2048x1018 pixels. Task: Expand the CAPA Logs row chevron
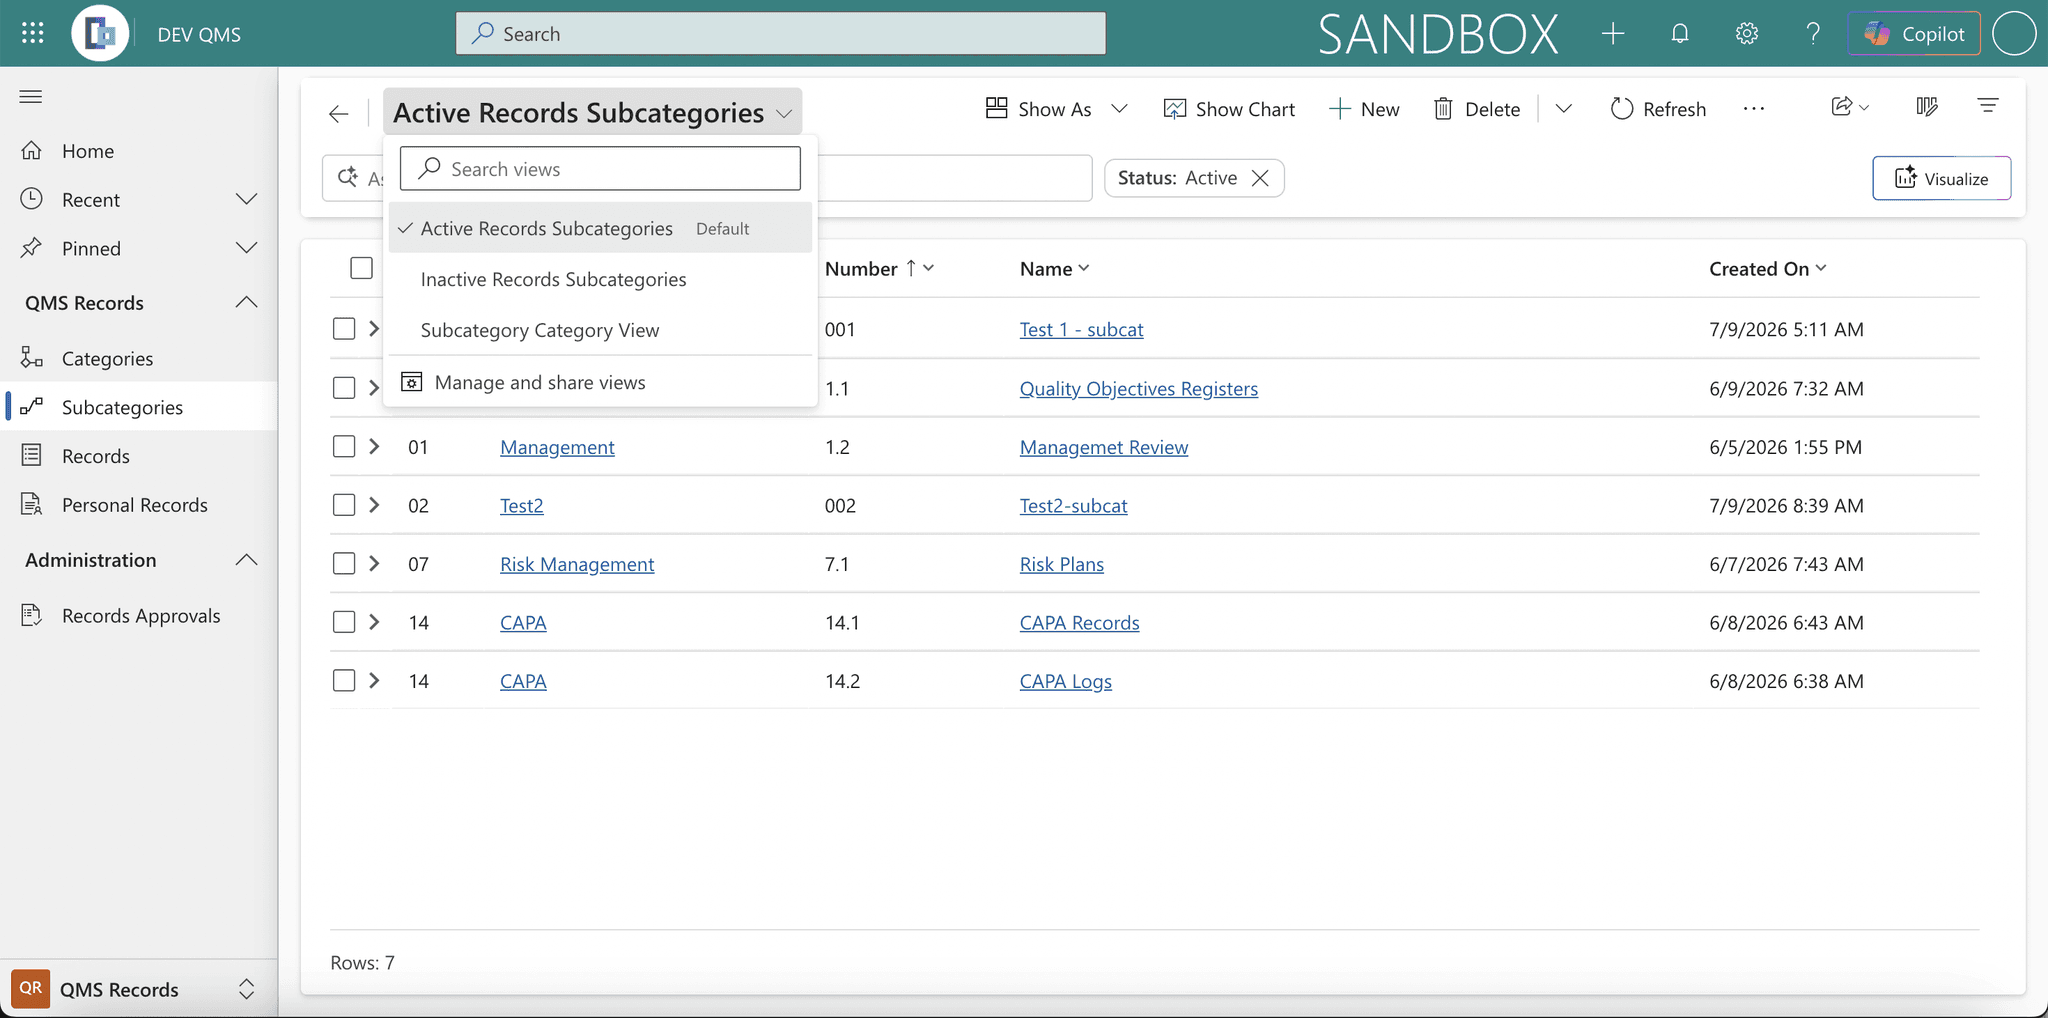click(374, 680)
